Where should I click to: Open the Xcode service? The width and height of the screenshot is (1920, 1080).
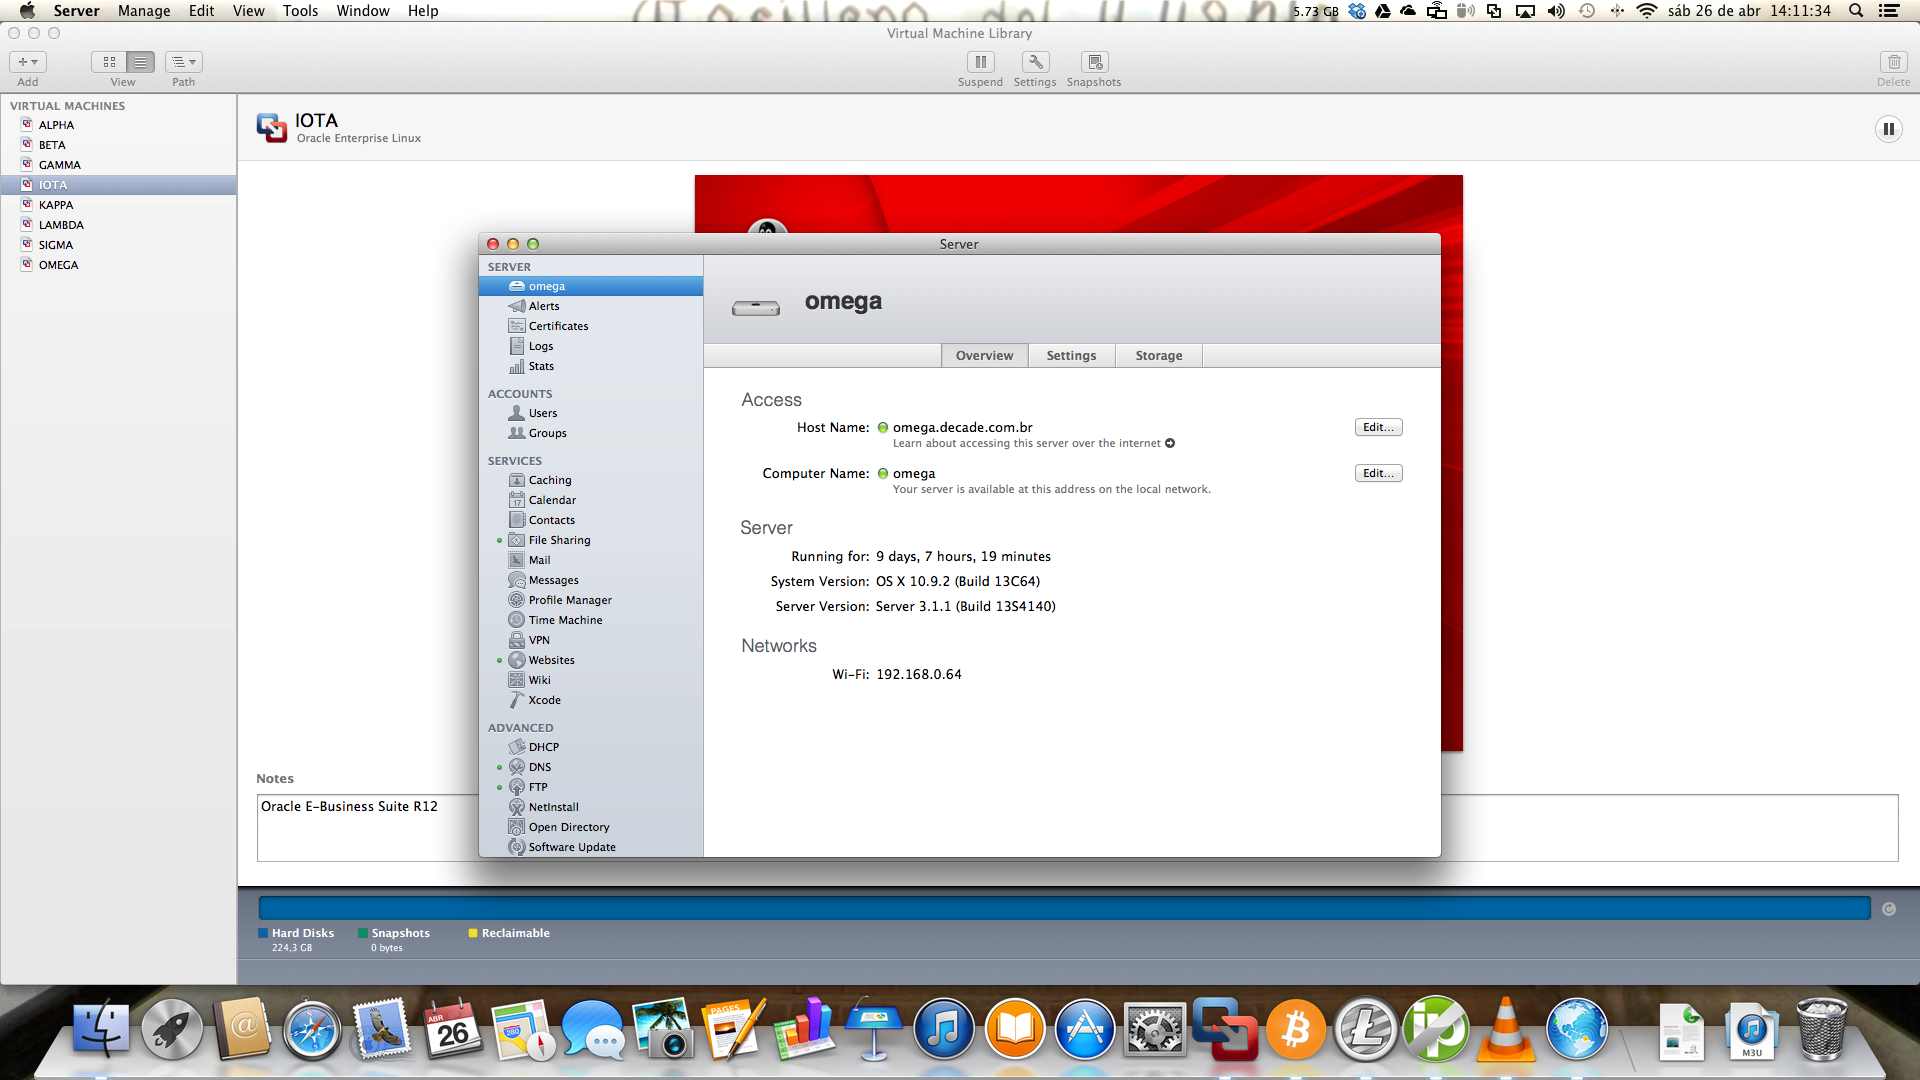(590, 700)
